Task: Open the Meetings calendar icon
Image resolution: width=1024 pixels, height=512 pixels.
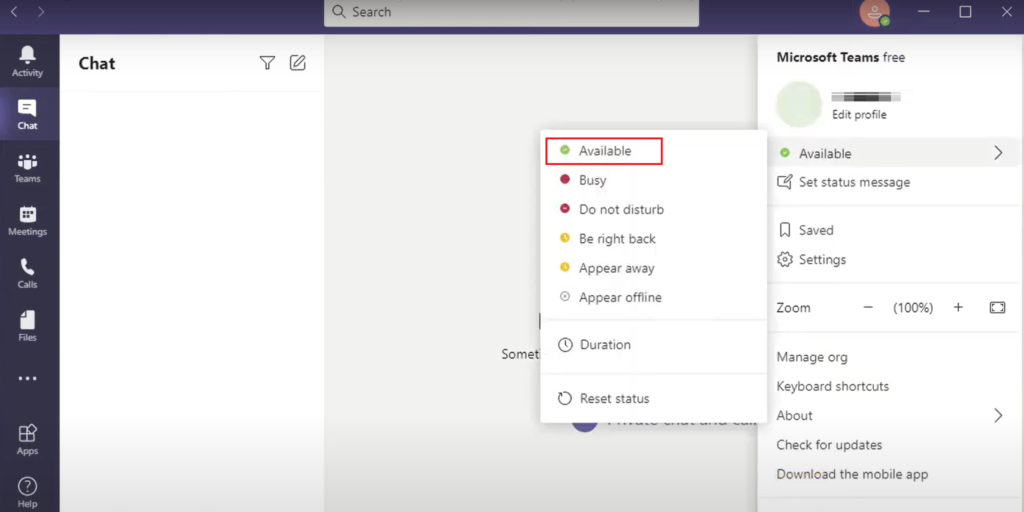Action: tap(27, 214)
